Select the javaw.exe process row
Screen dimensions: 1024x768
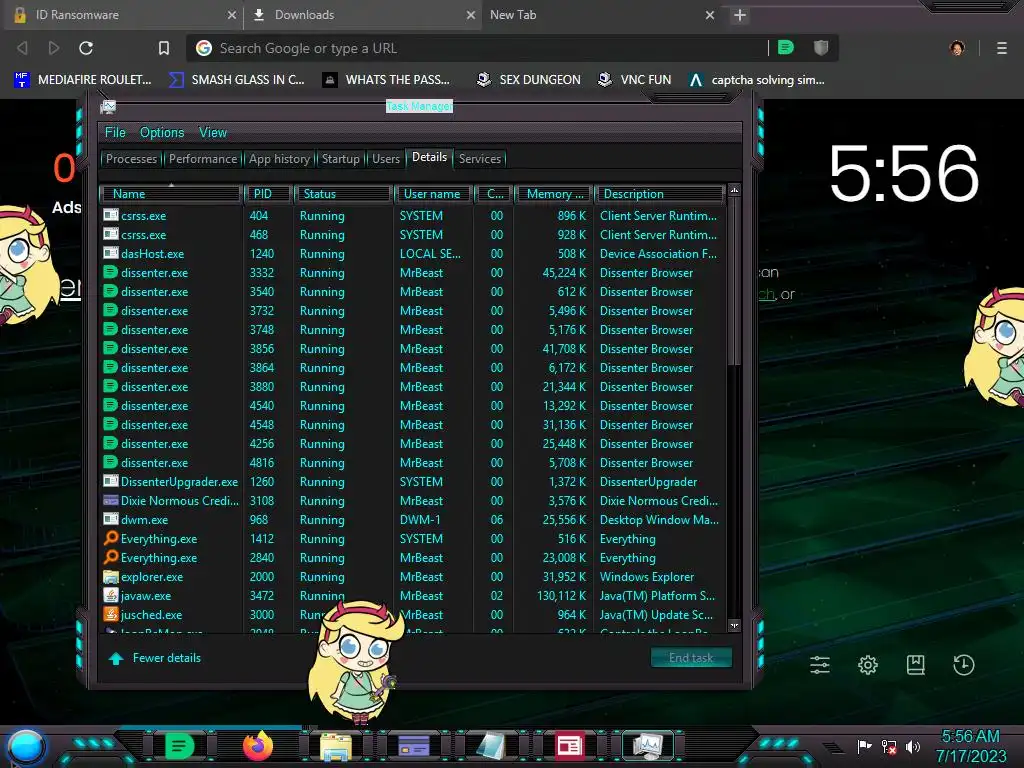point(413,596)
